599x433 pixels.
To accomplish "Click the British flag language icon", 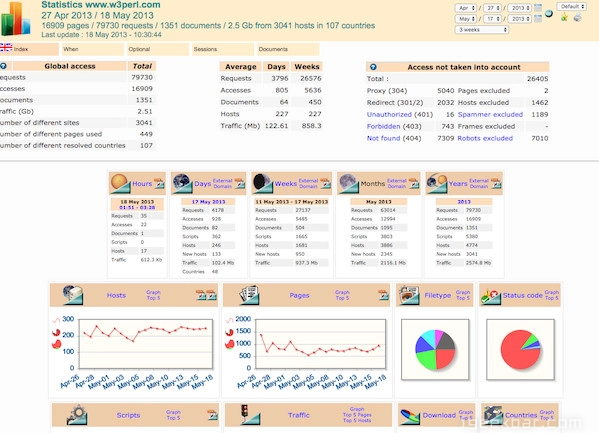I will 6,47.
